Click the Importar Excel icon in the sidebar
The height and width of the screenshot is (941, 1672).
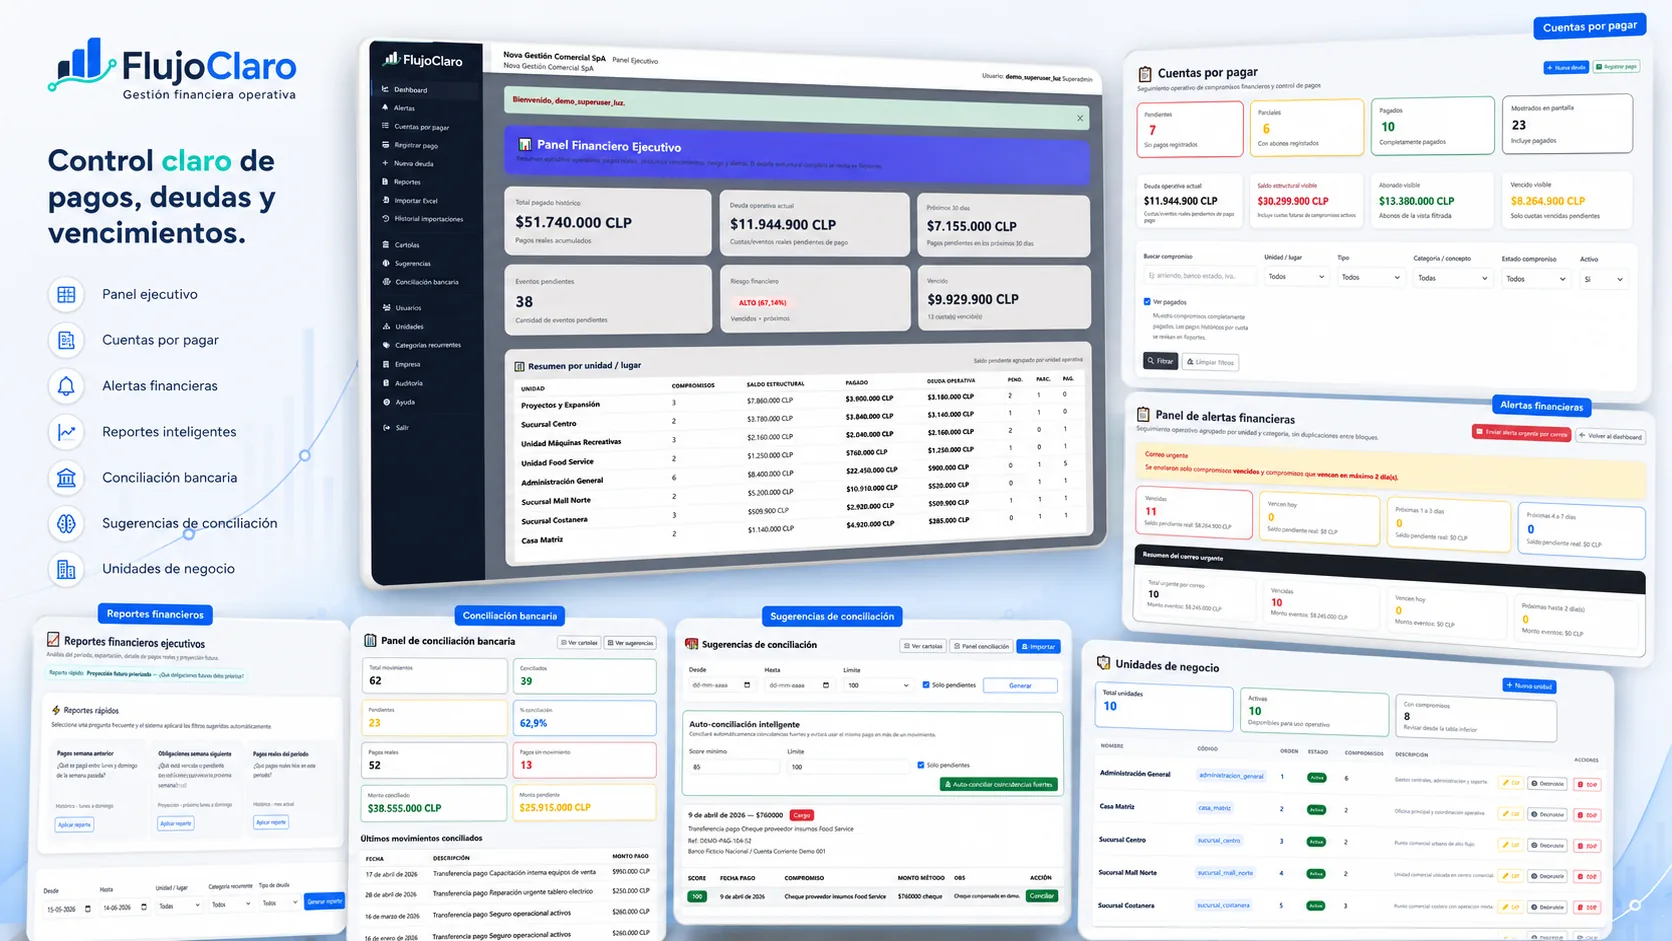[x=385, y=200]
